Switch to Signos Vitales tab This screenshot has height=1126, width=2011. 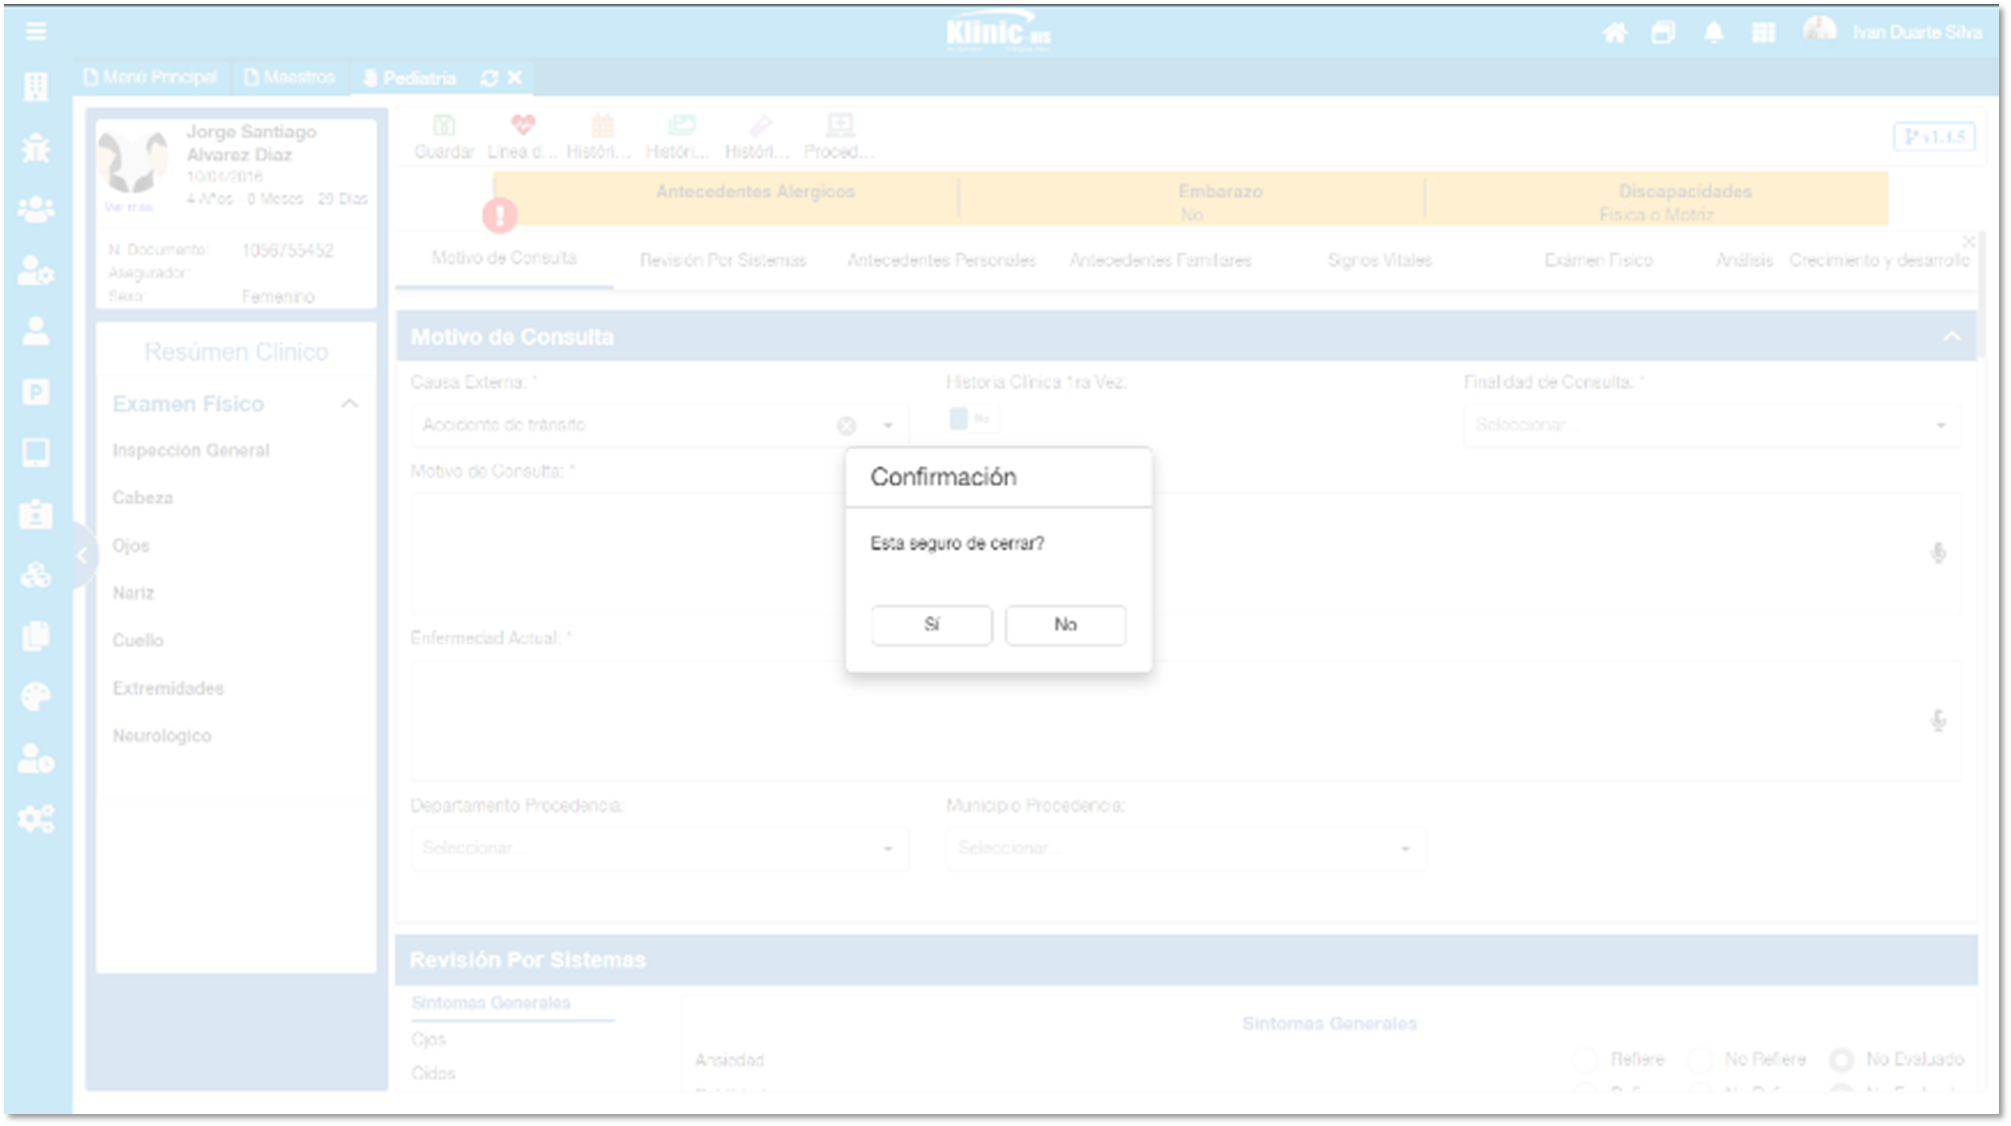point(1379,260)
